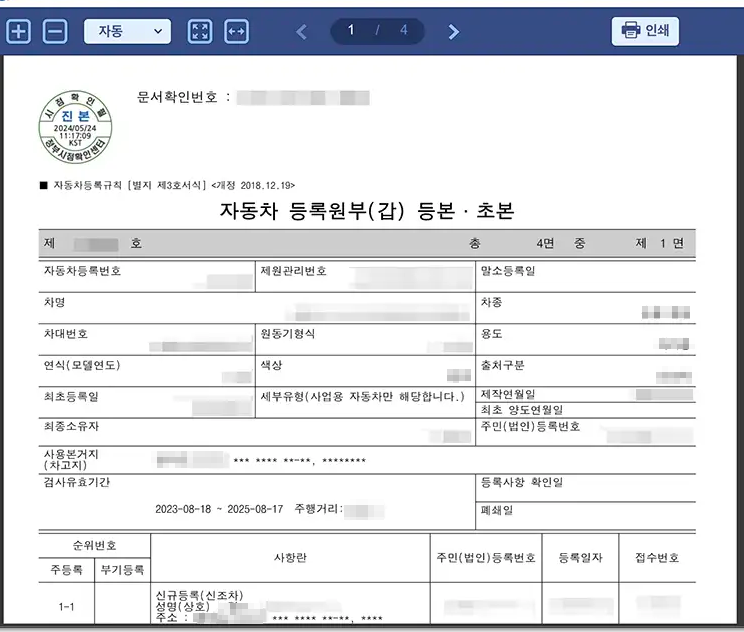Click the 연식(모델연도) field label
This screenshot has width=744, height=632.
(82, 365)
